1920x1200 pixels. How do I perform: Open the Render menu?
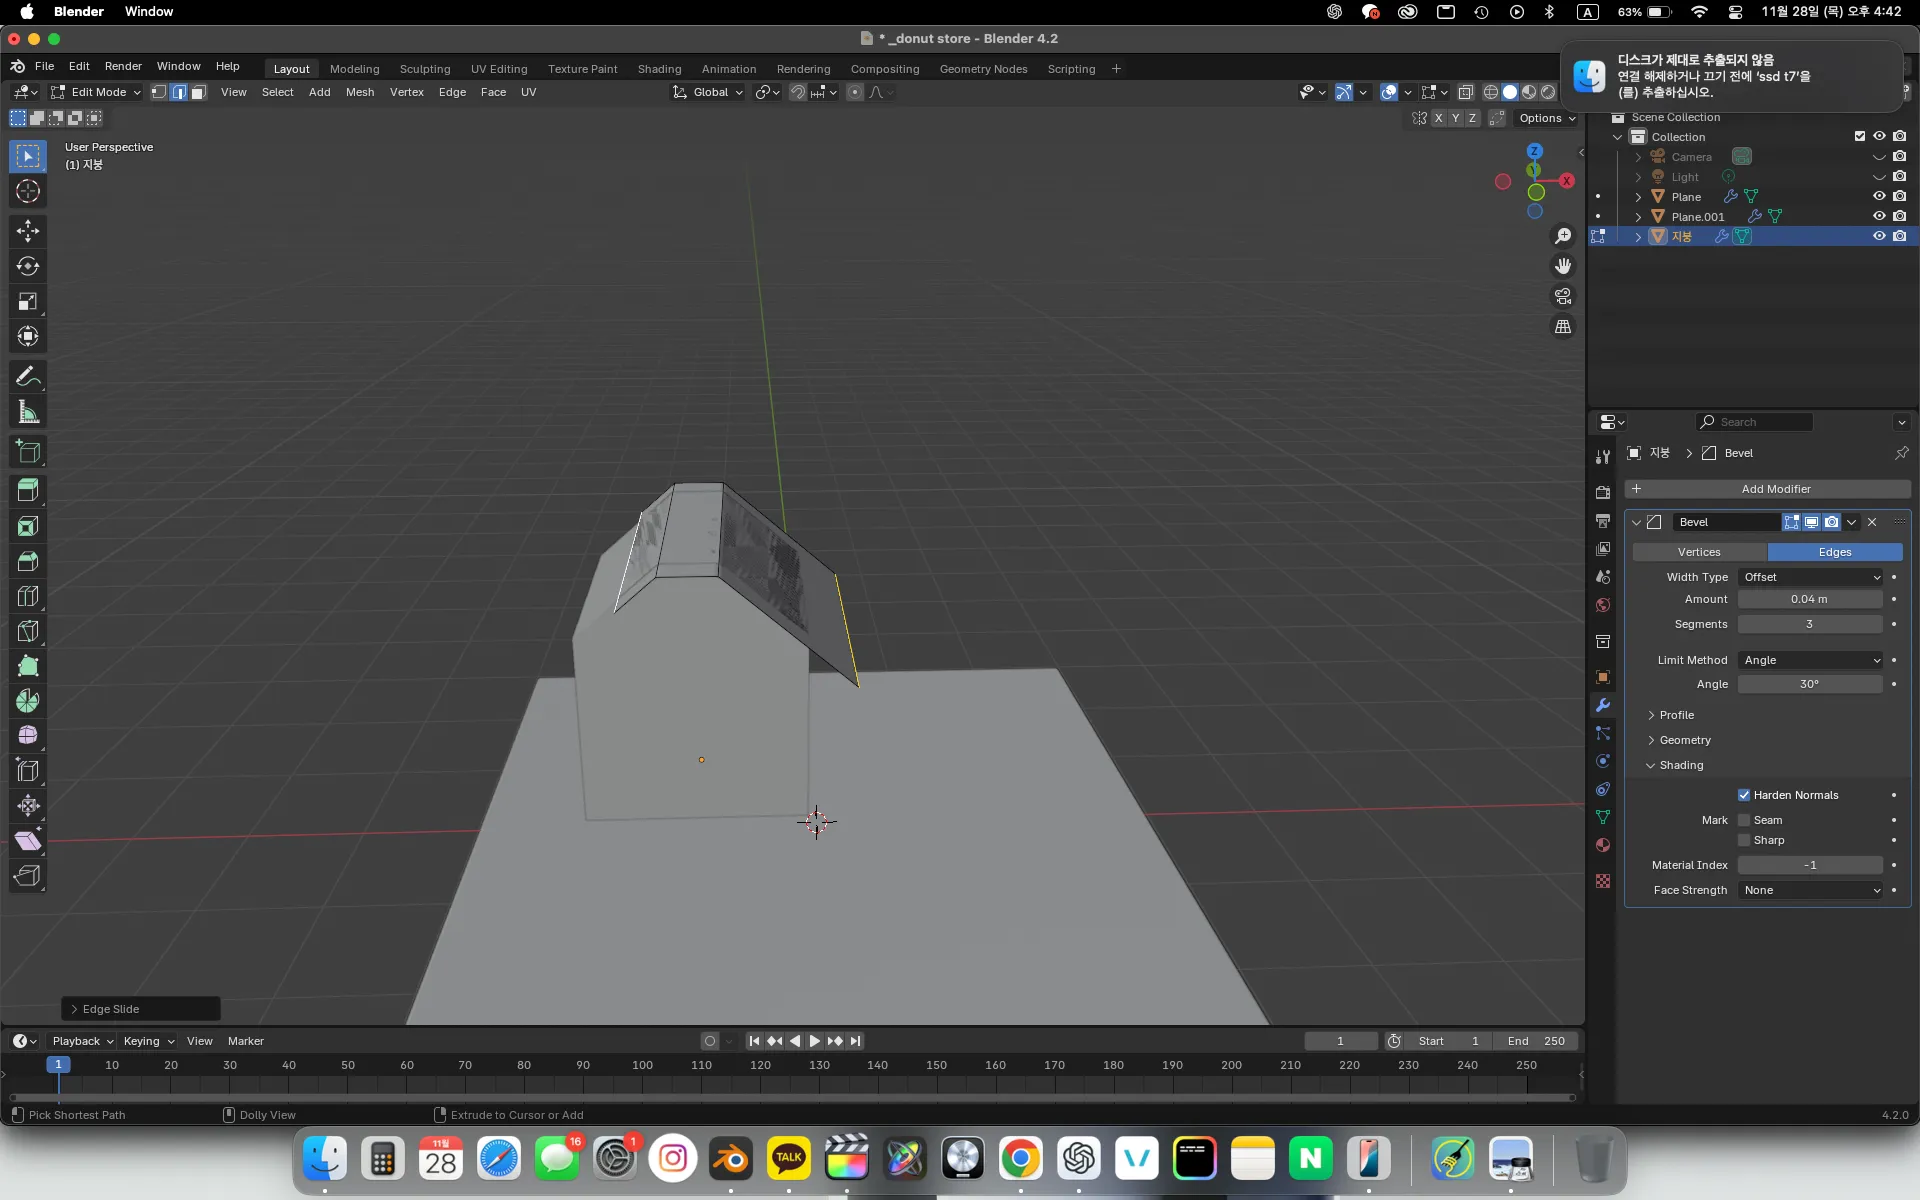(x=123, y=66)
